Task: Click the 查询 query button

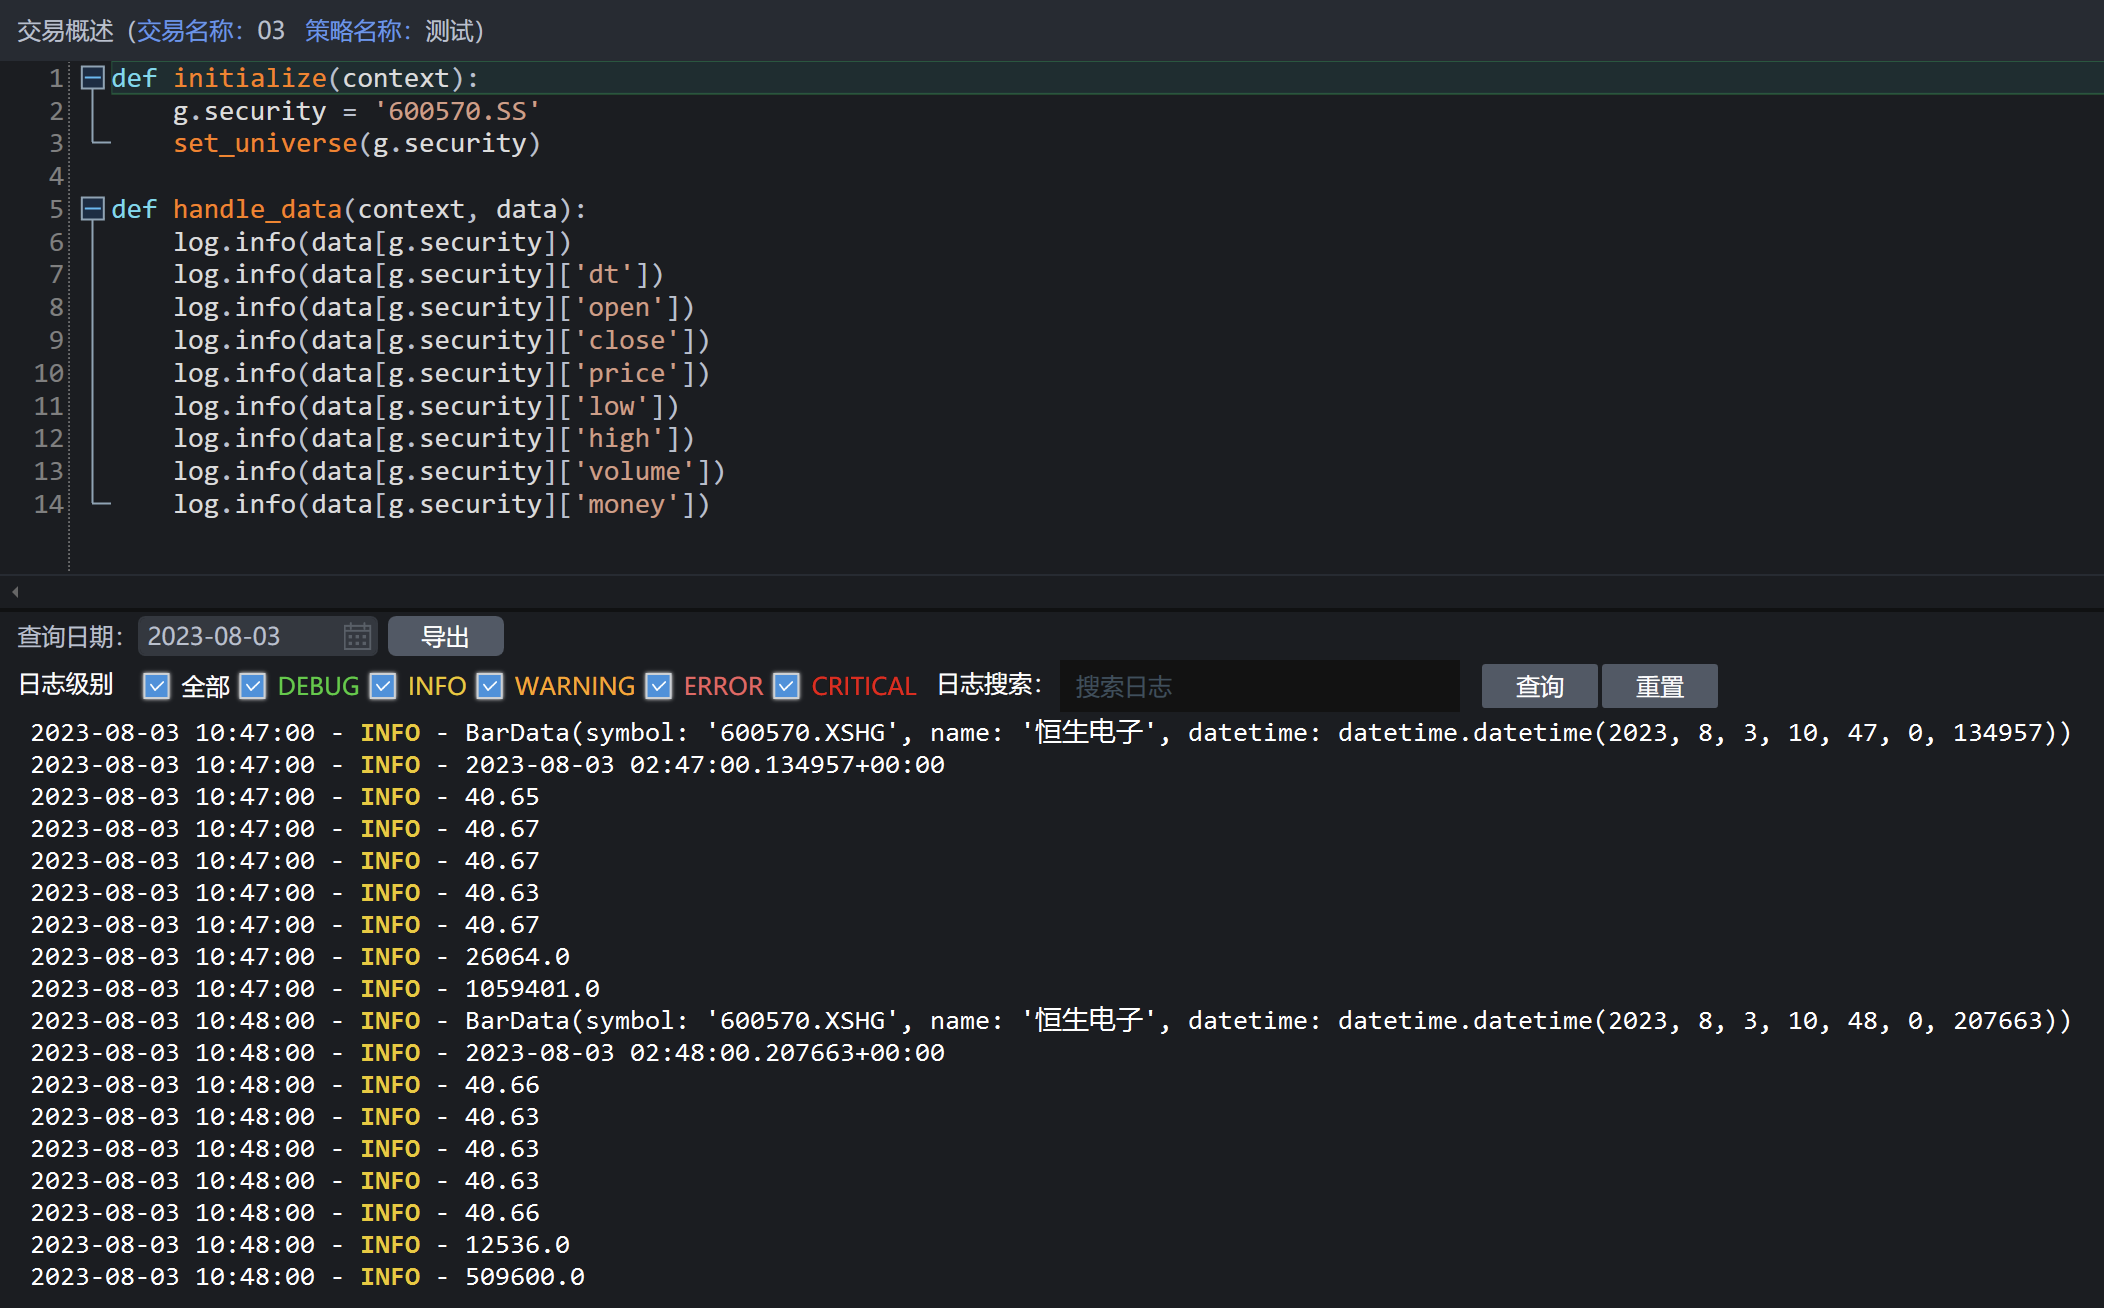Action: coord(1539,686)
